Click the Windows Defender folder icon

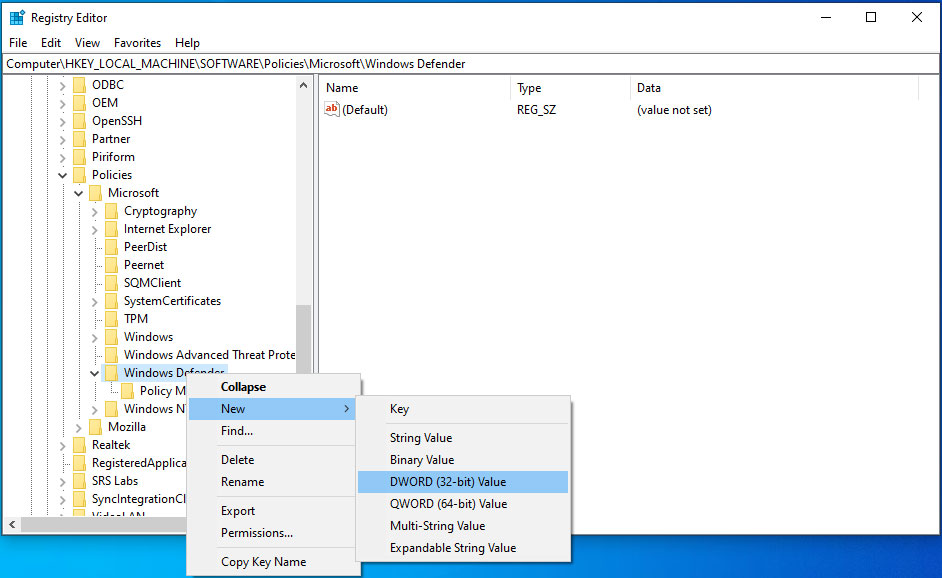pyautogui.click(x=111, y=373)
